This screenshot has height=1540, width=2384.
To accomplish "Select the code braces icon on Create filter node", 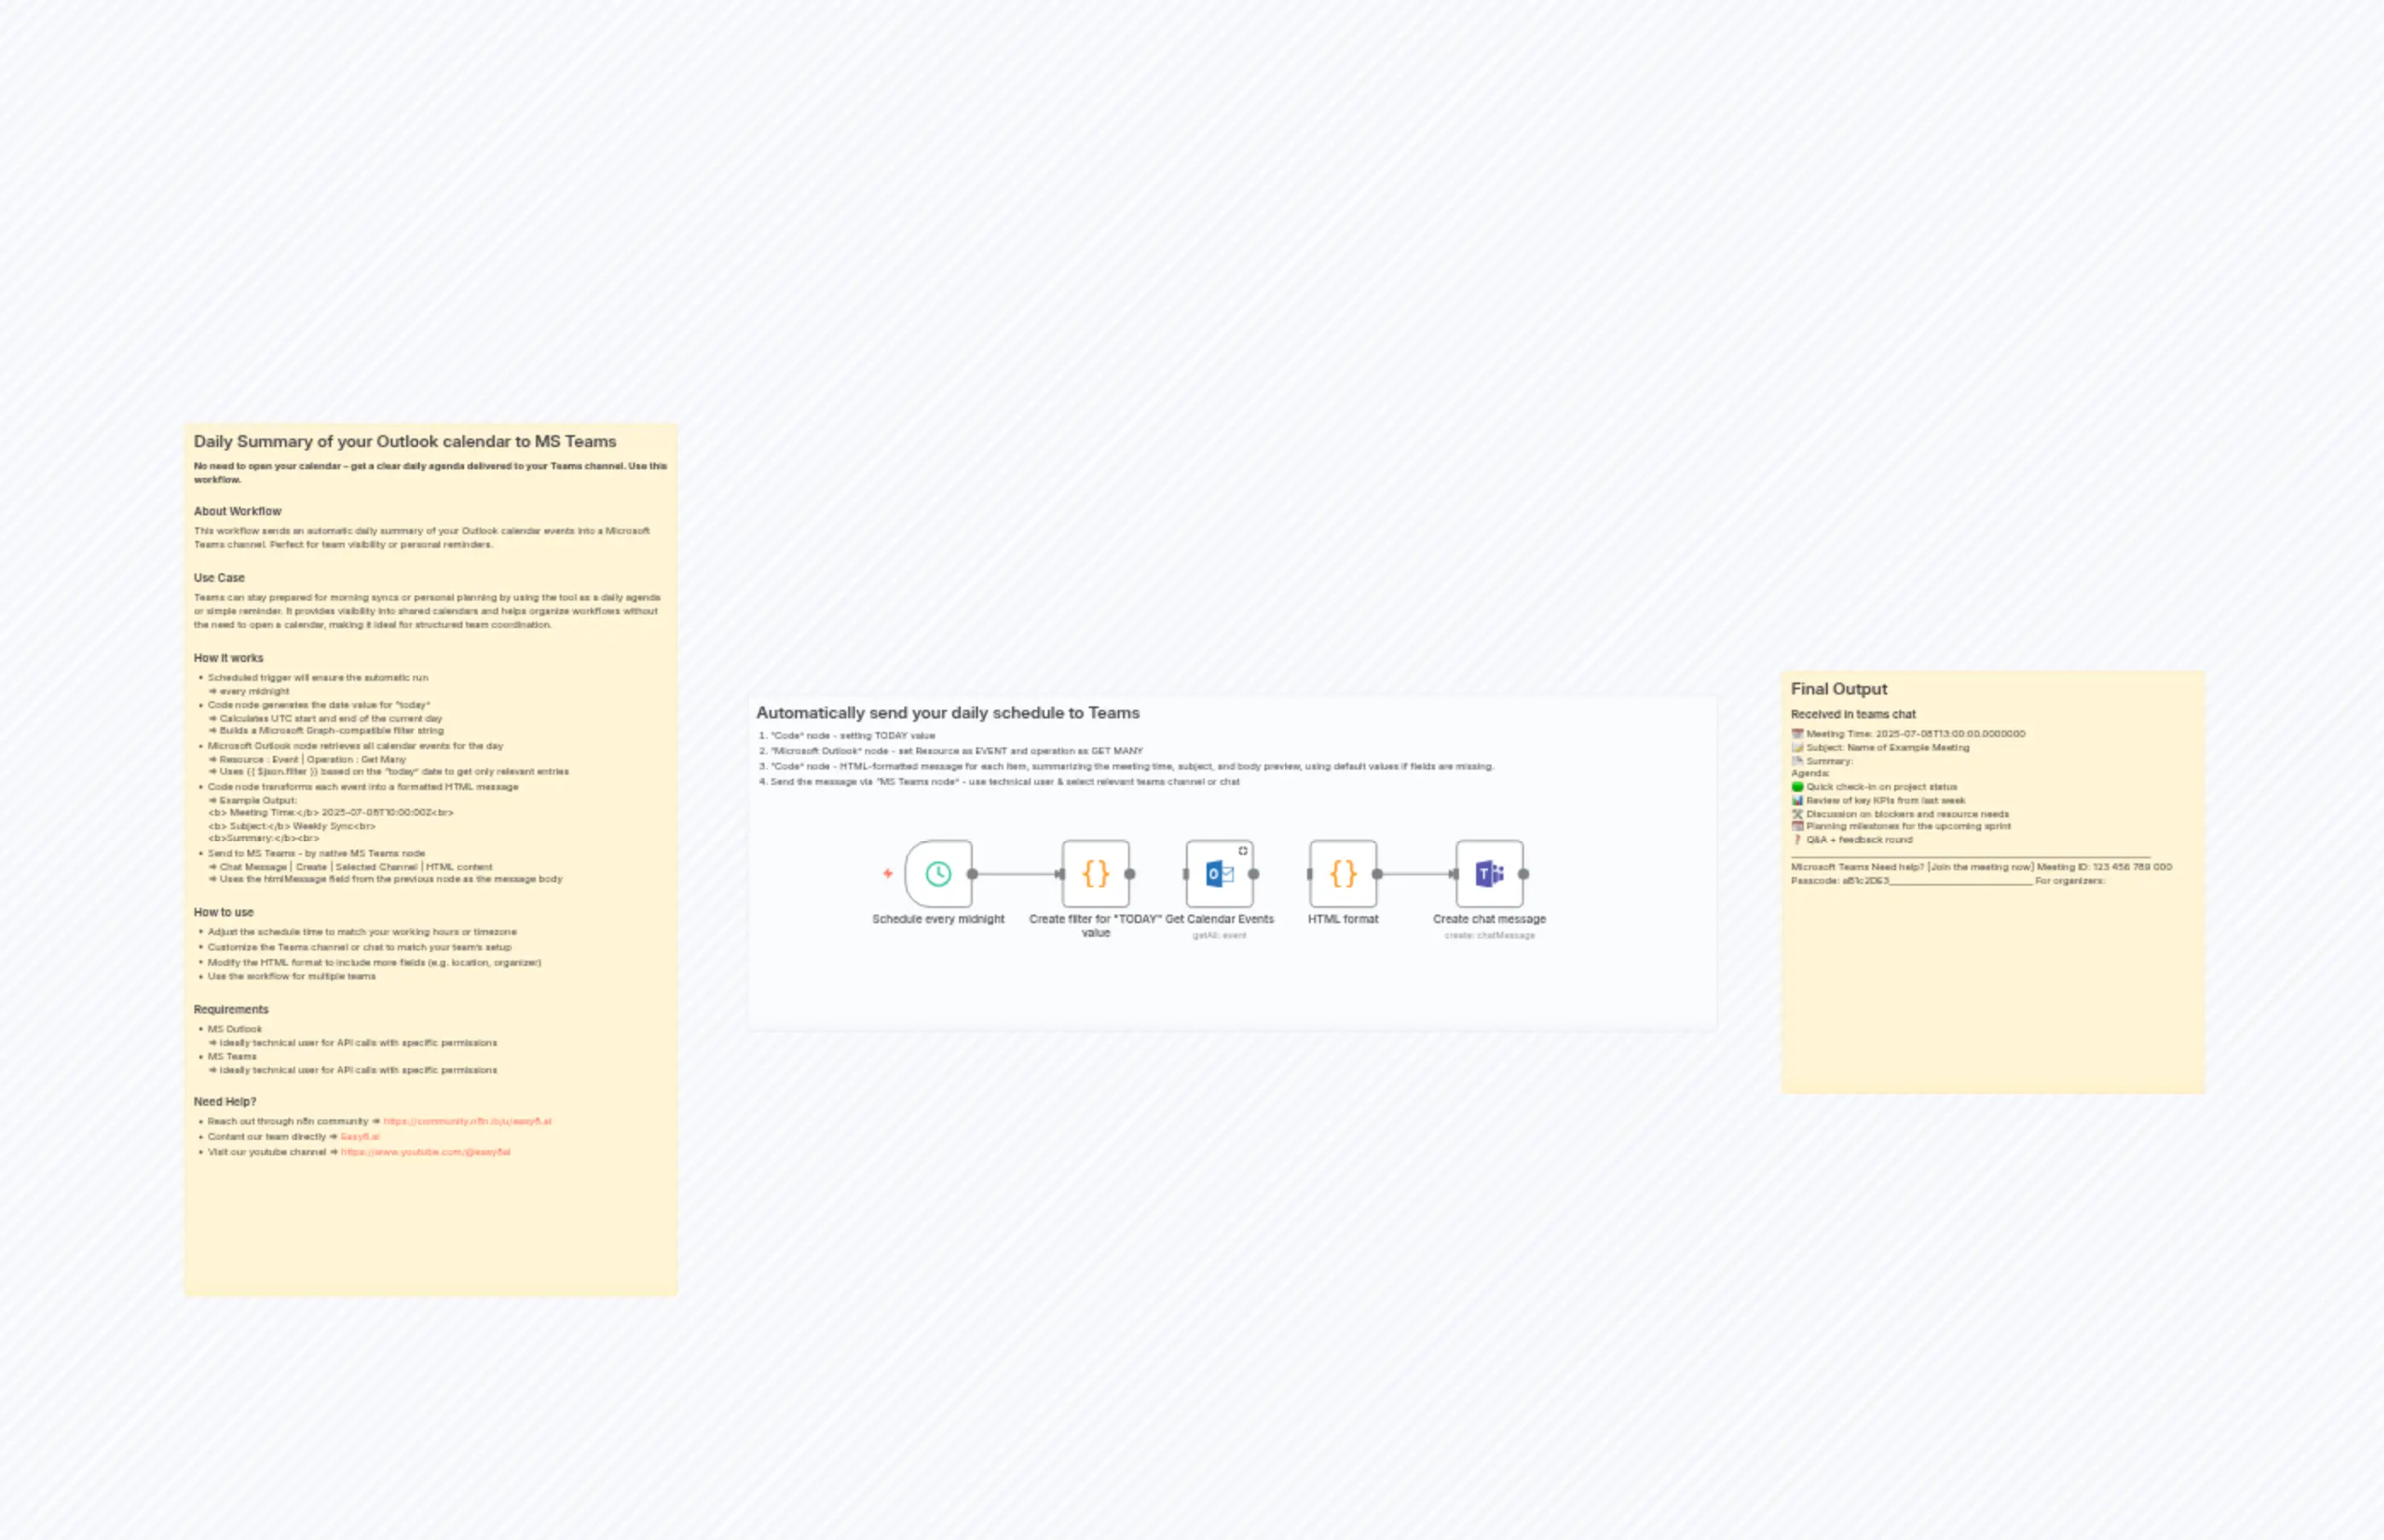I will point(1097,873).
